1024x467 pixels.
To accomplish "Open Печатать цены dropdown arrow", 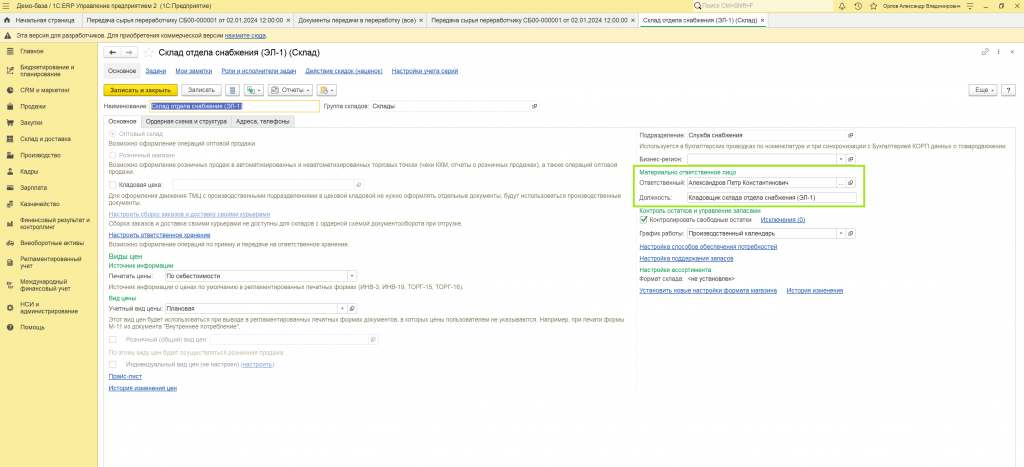I will point(352,276).
